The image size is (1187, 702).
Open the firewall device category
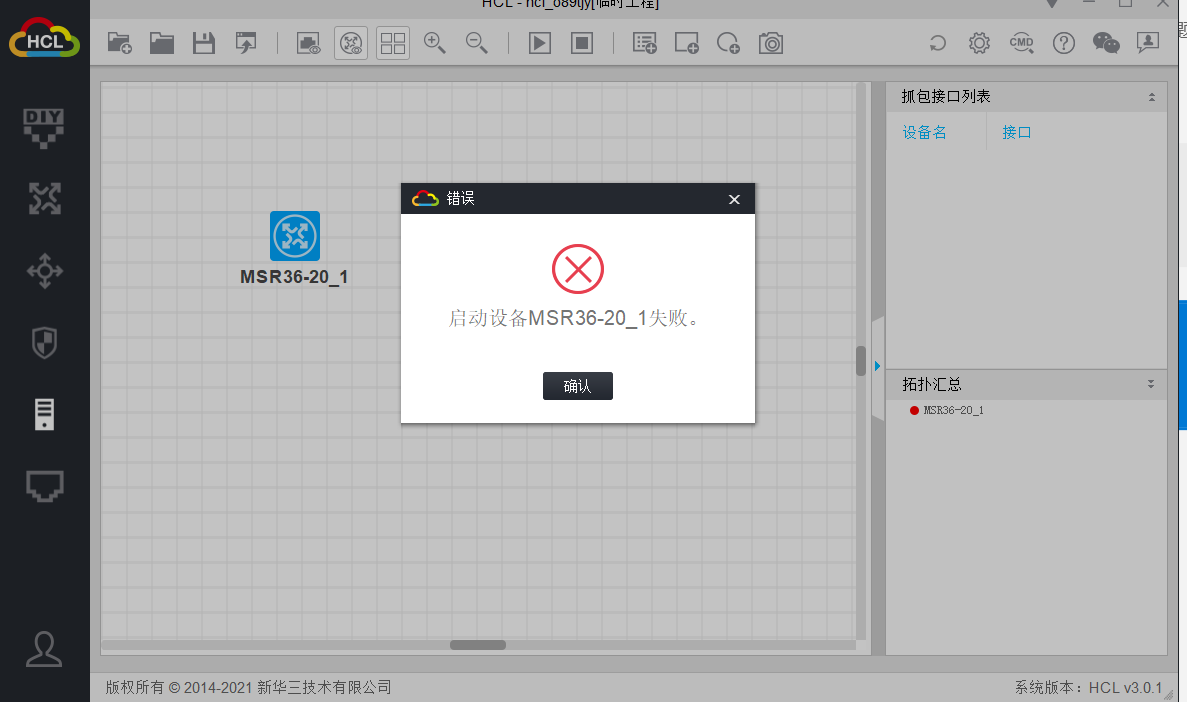tap(44, 342)
